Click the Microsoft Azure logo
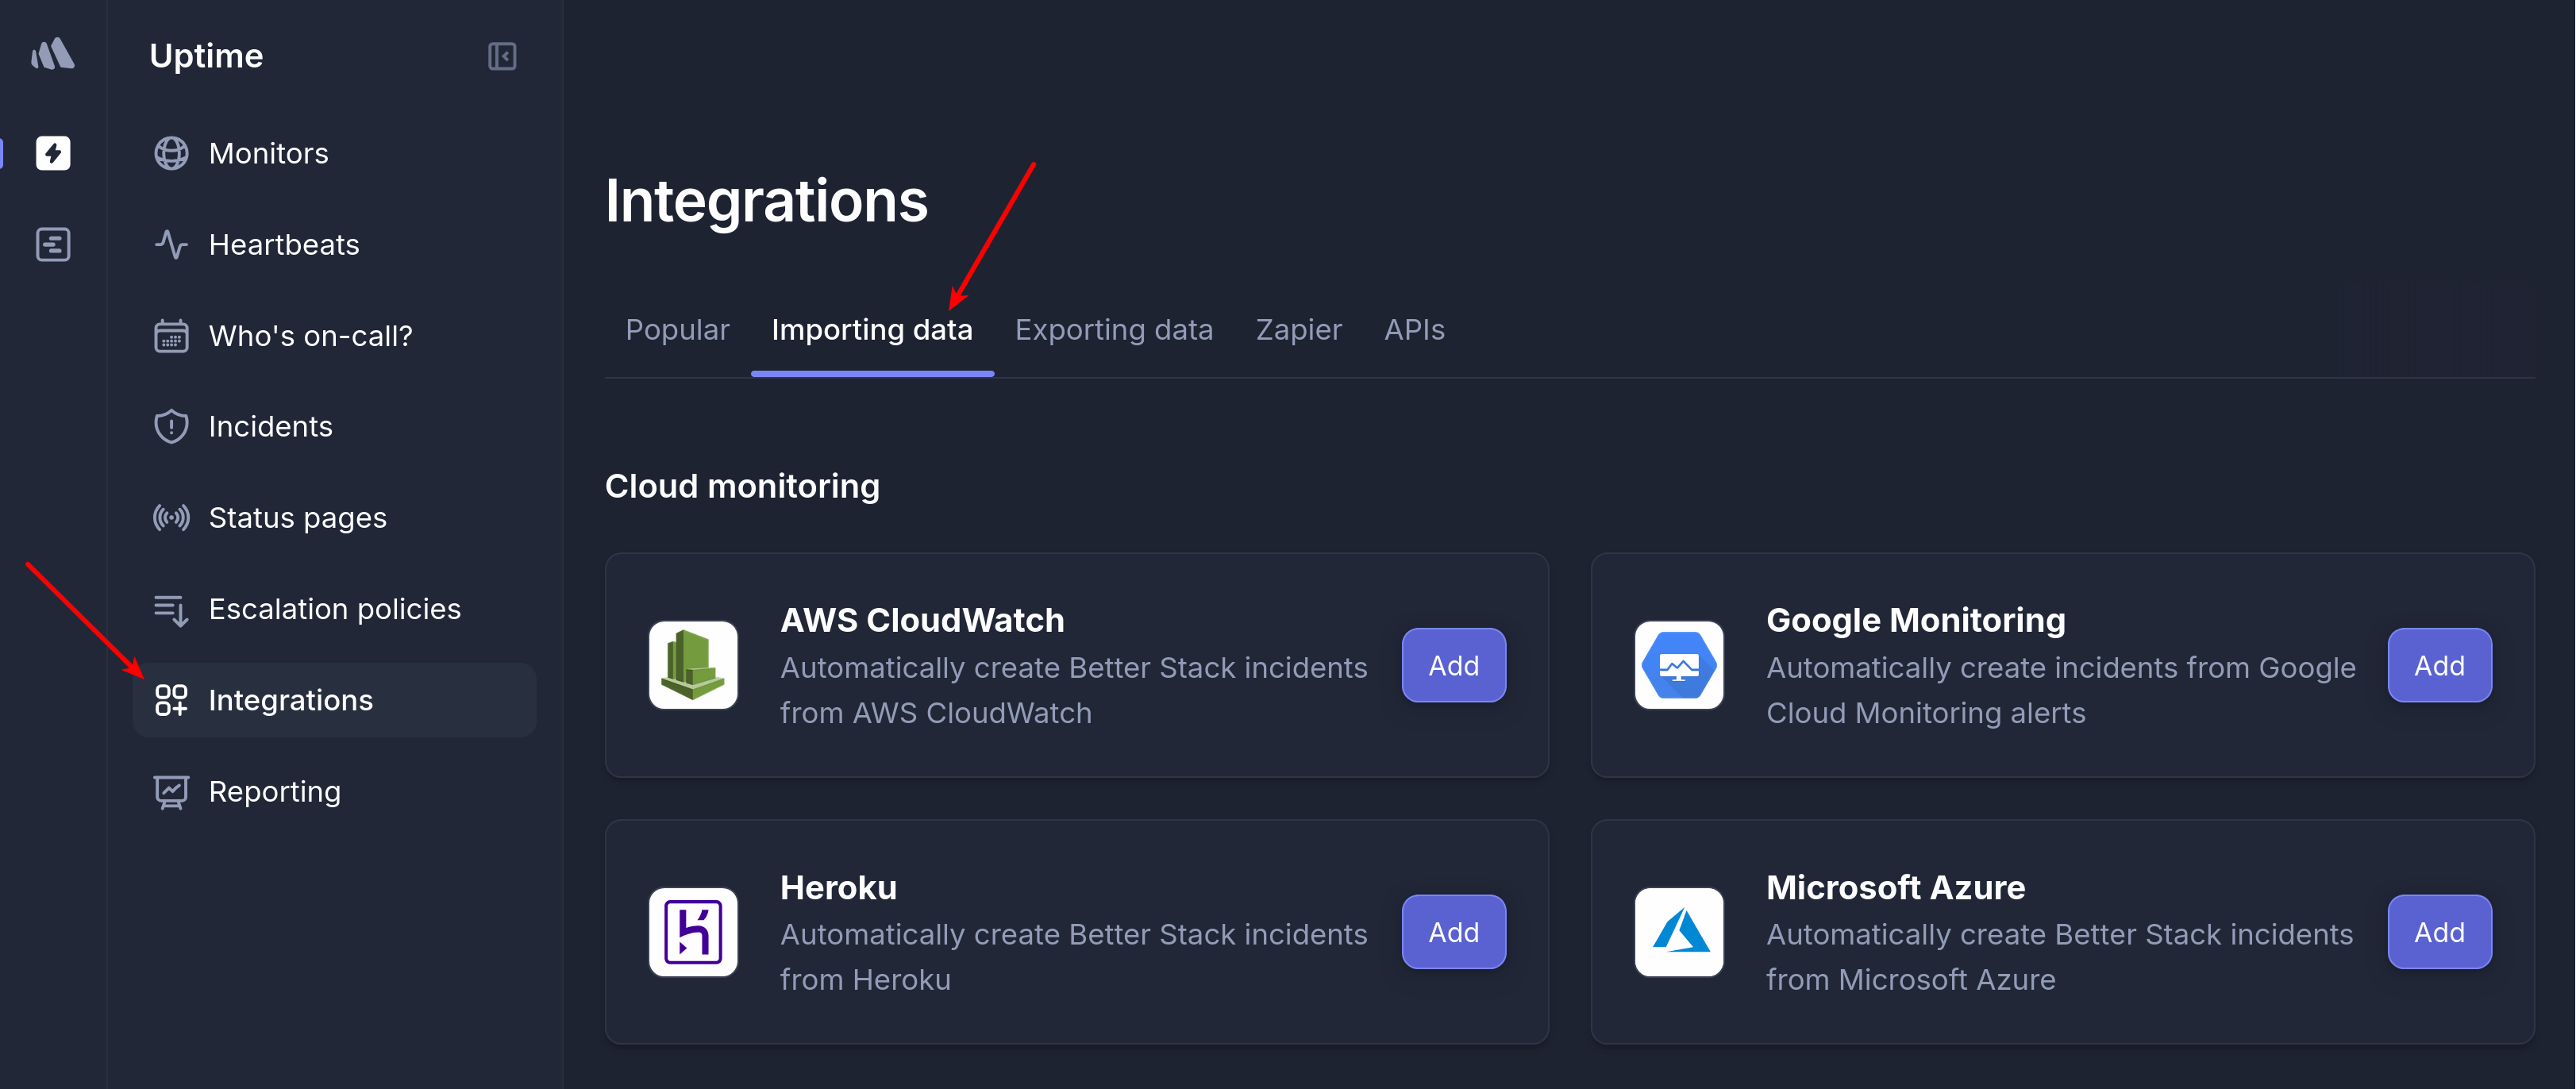This screenshot has height=1089, width=2576. (x=1679, y=932)
